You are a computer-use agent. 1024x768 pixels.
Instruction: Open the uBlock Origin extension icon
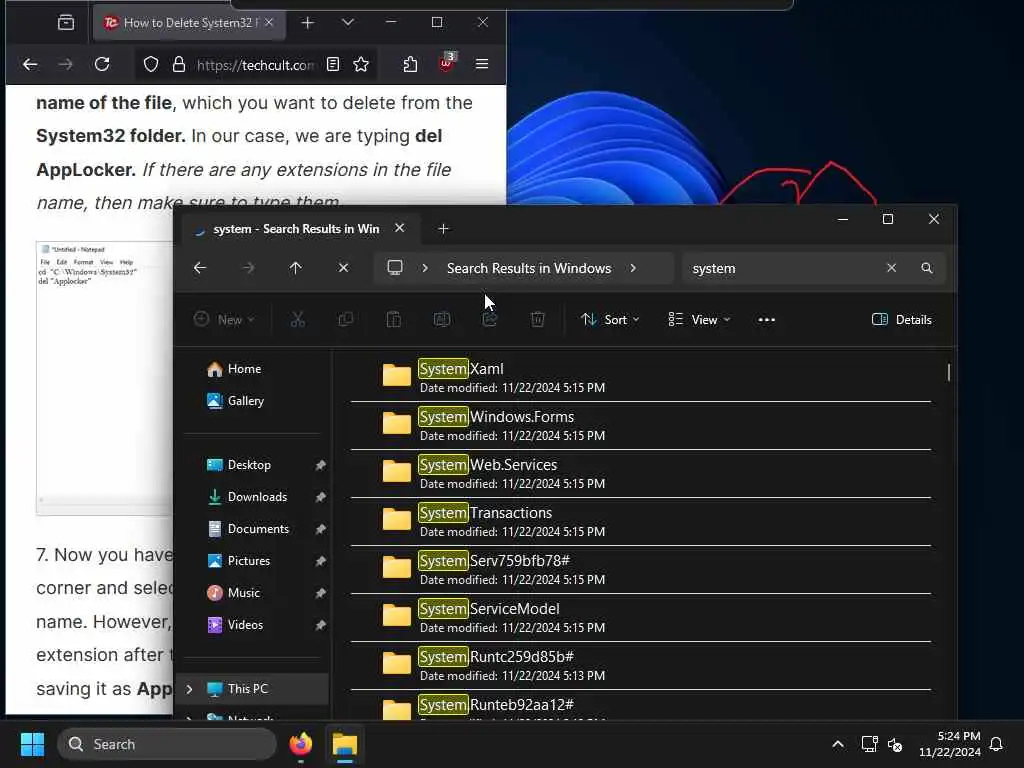pyautogui.click(x=447, y=63)
